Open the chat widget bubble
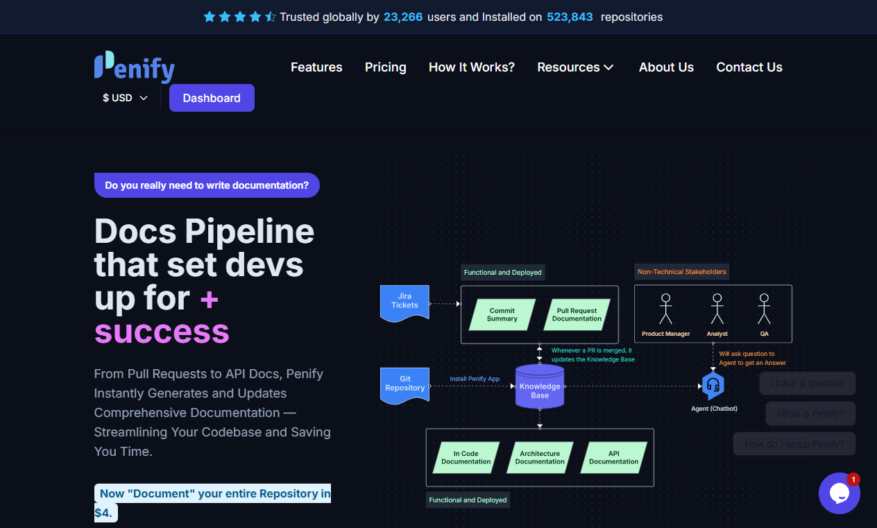Viewport: 877px width, 528px height. pos(839,493)
